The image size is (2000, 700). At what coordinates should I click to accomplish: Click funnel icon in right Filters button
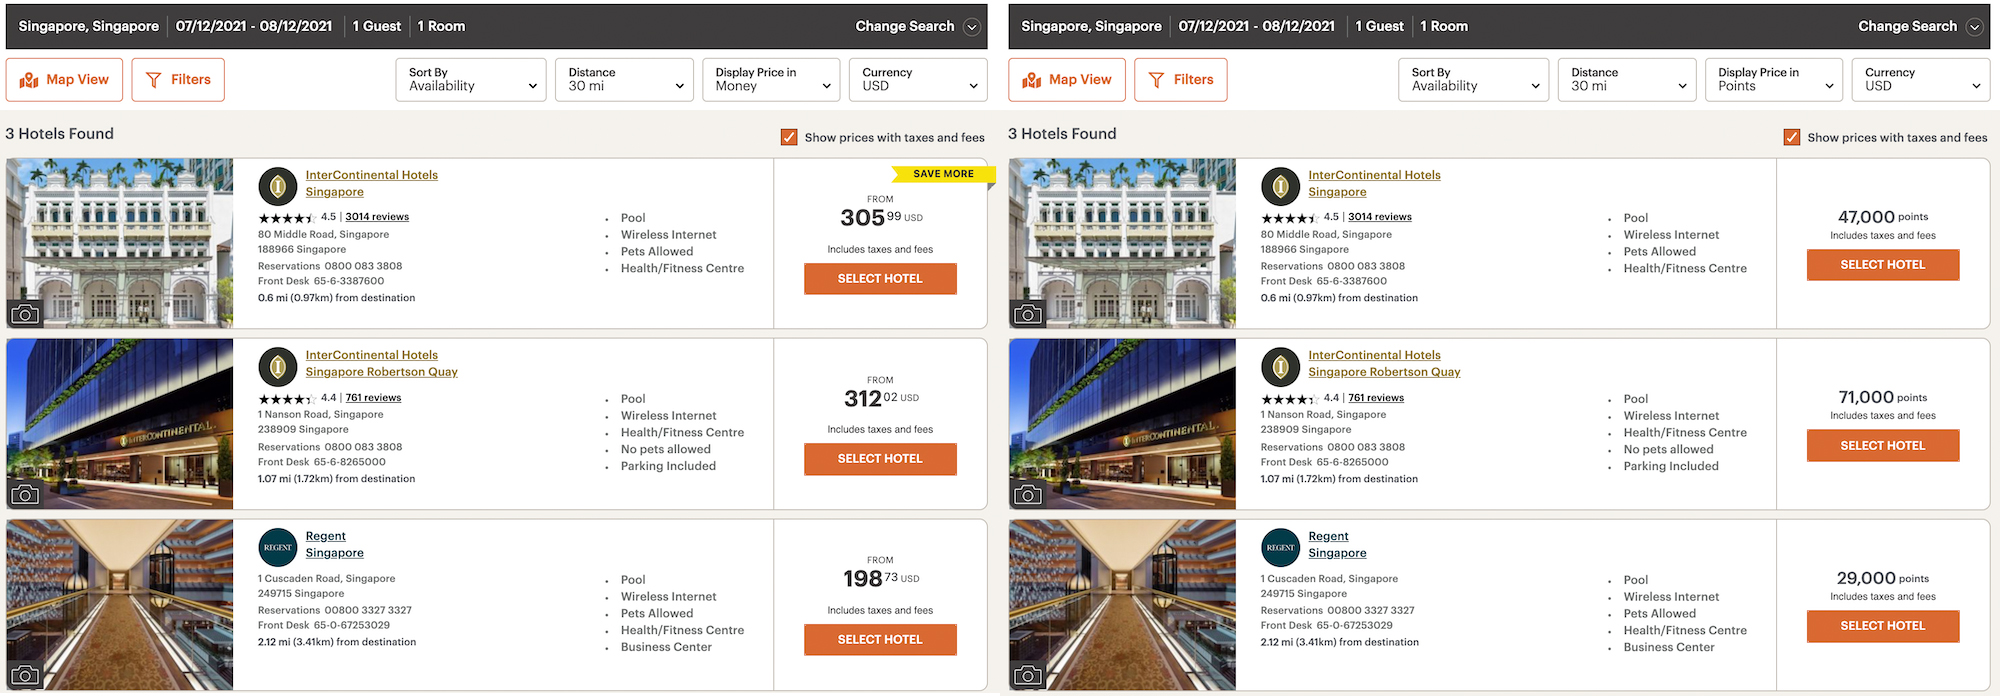pos(1156,80)
